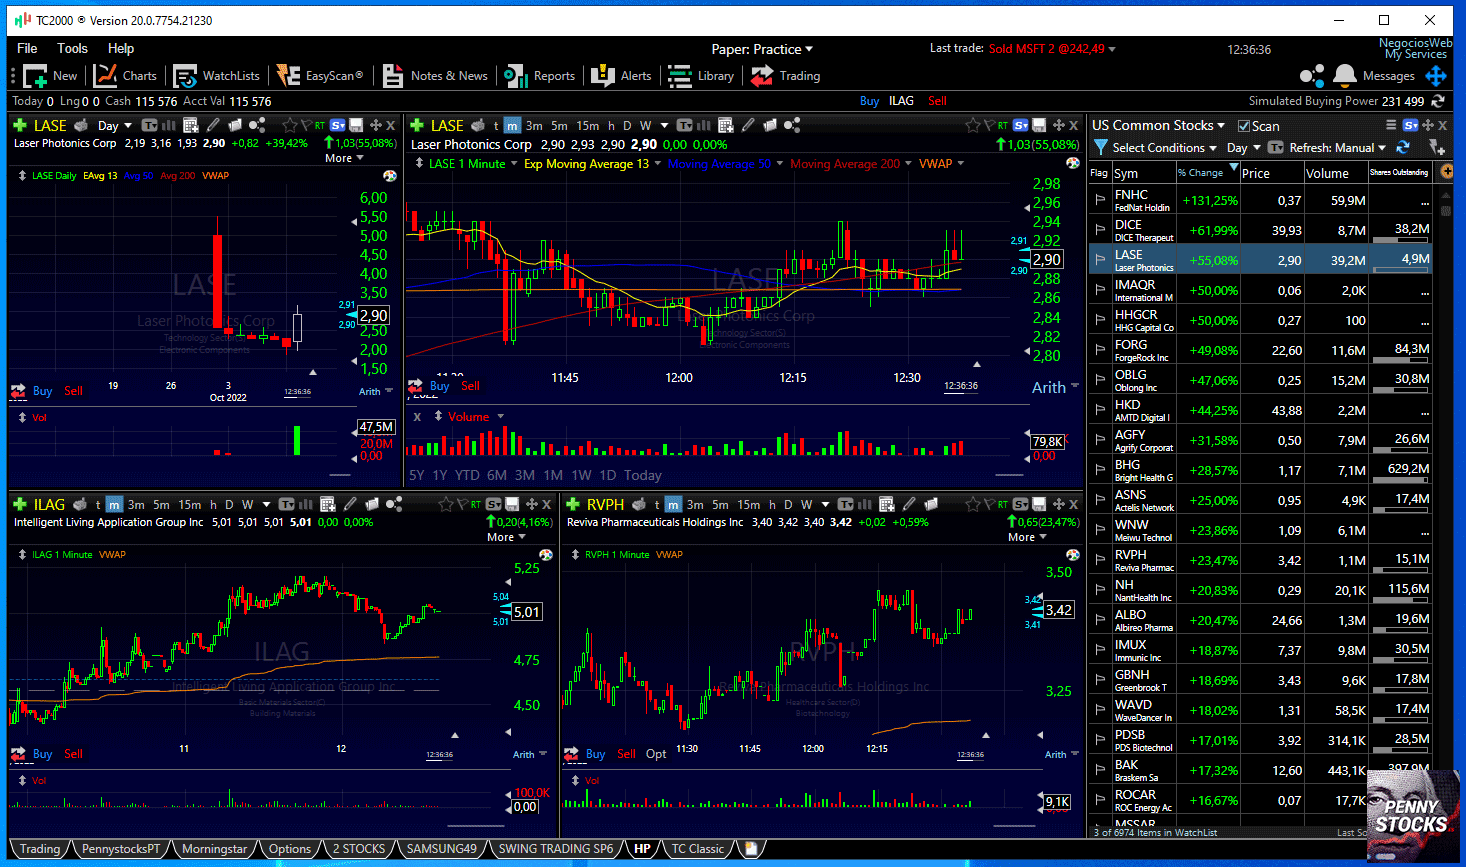Screen dimensions: 1466x867
Task: Click the Opt button in RVPH chart
Action: click(x=656, y=753)
